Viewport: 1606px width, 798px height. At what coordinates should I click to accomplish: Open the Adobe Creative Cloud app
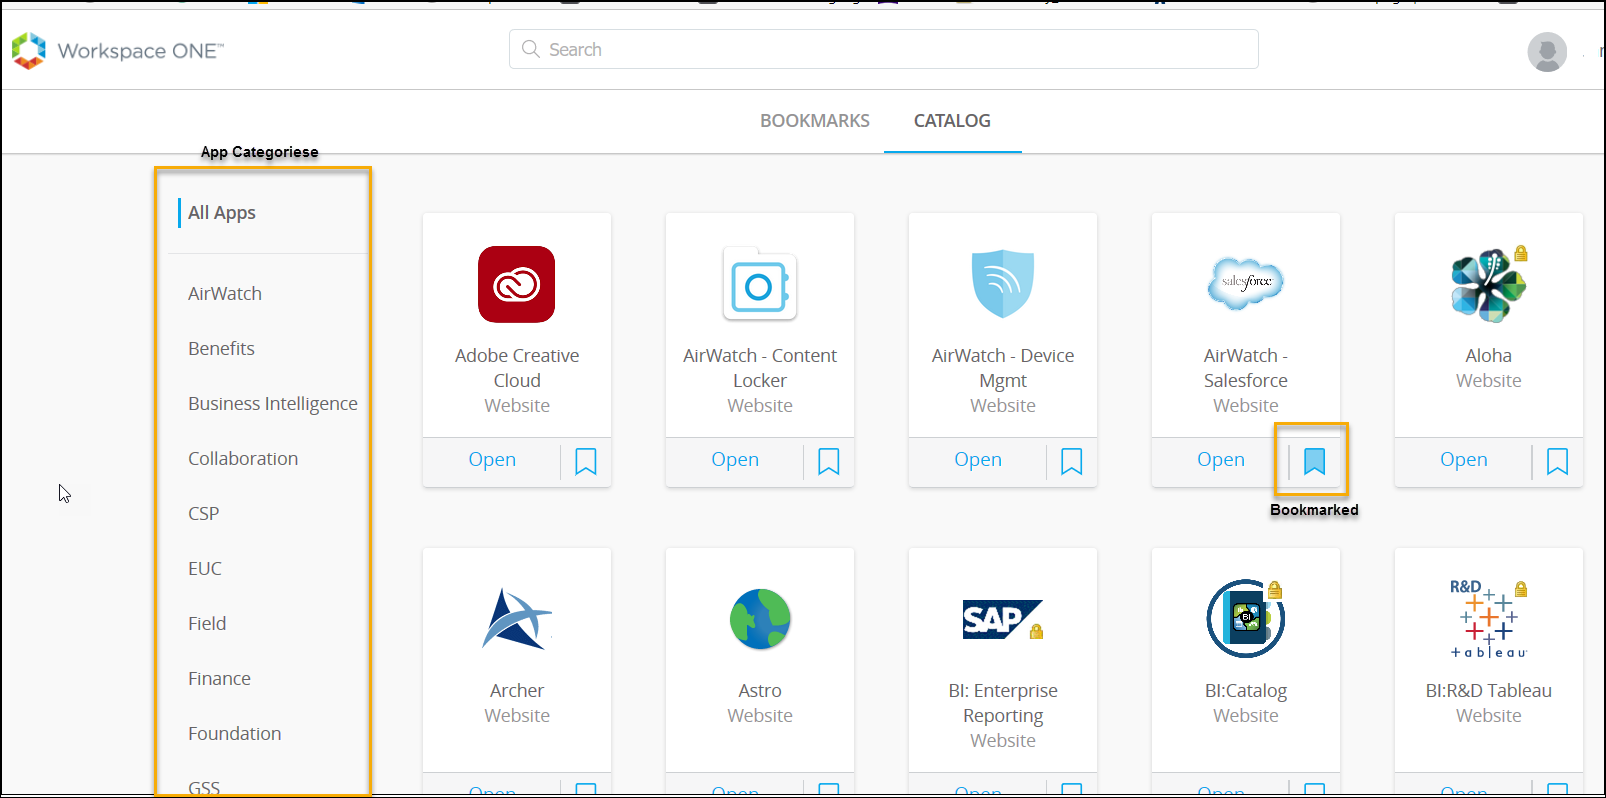(492, 460)
